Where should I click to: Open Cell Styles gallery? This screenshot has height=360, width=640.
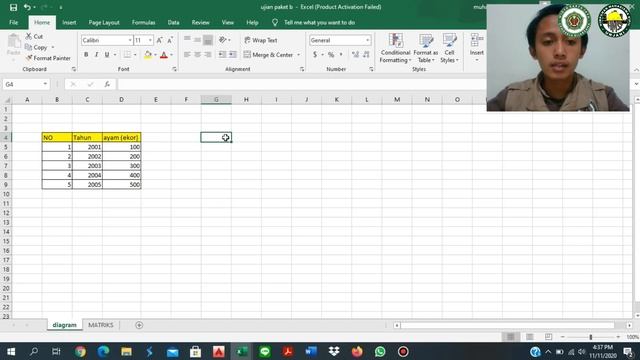[449, 48]
